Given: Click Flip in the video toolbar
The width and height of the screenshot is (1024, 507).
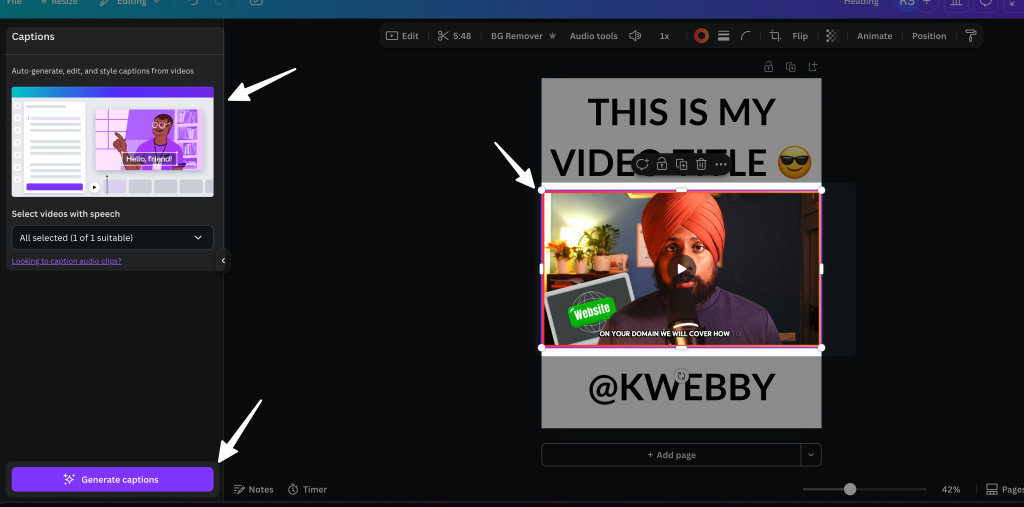Looking at the screenshot, I should click(x=800, y=36).
